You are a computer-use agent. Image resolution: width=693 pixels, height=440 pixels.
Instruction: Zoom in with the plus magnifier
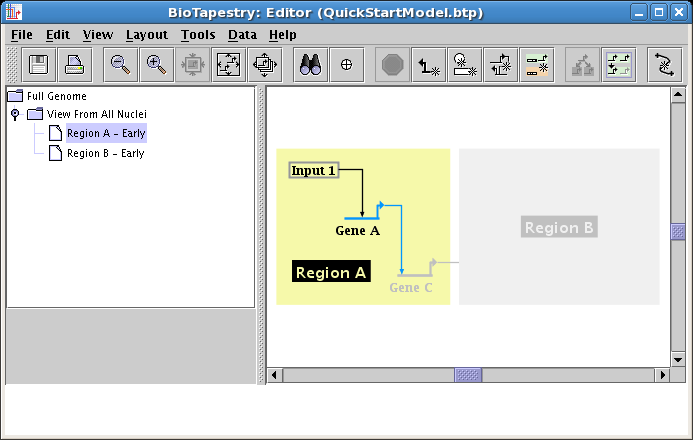156,64
